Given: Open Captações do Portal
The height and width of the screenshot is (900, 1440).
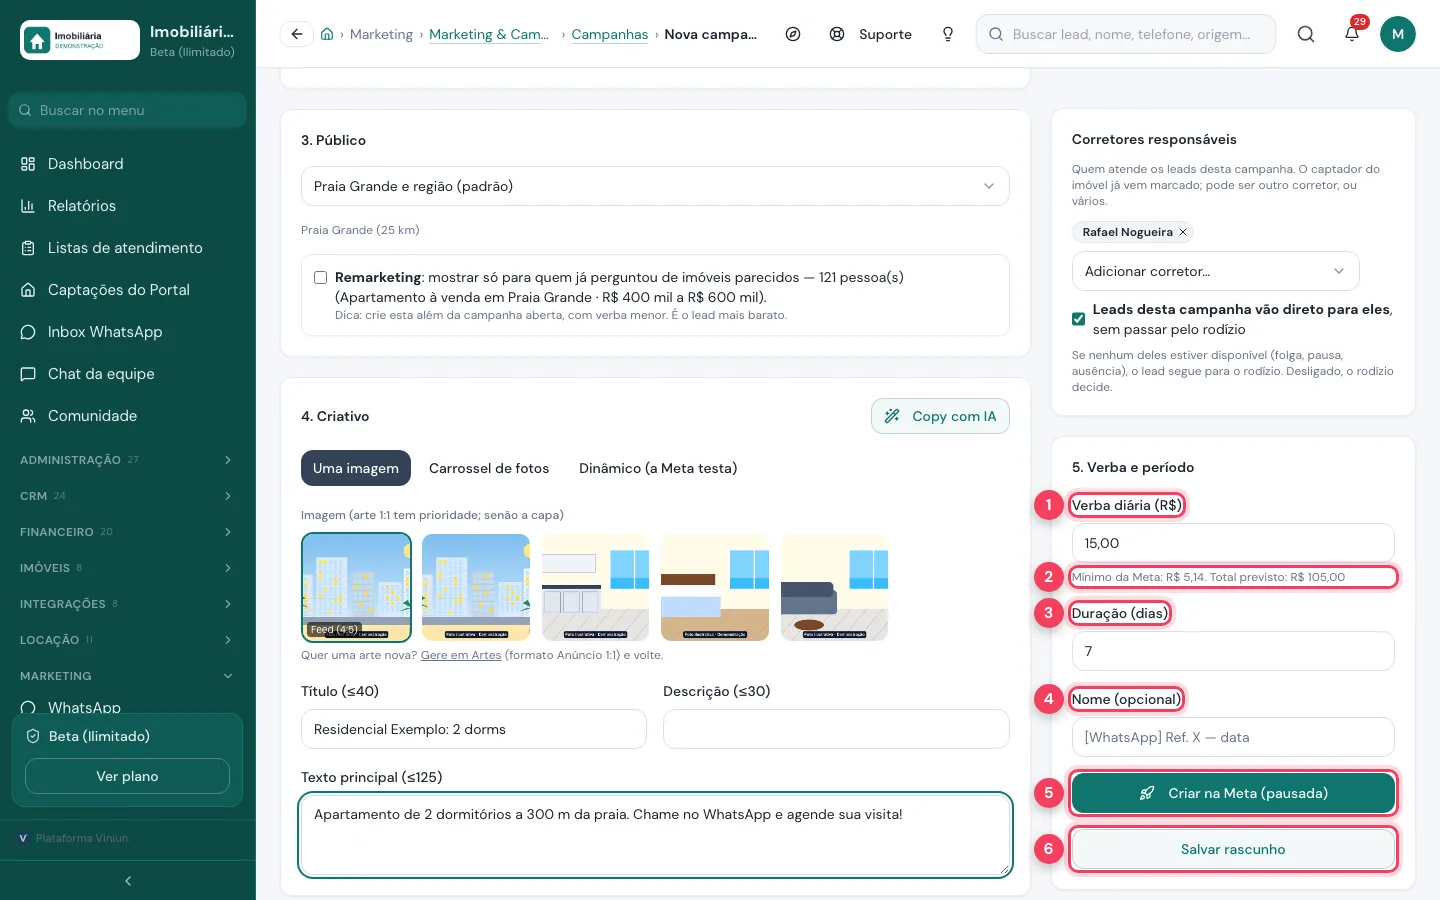Looking at the screenshot, I should [x=128, y=290].
